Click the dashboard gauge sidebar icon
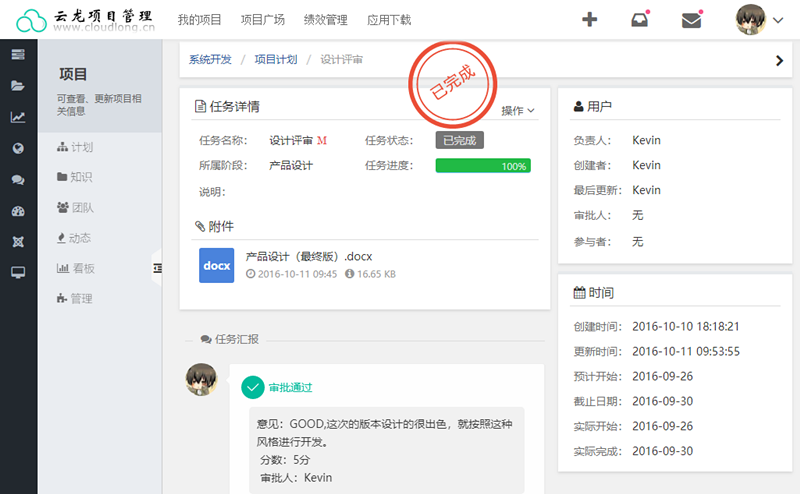Image resolution: width=800 pixels, height=494 pixels. [x=18, y=211]
